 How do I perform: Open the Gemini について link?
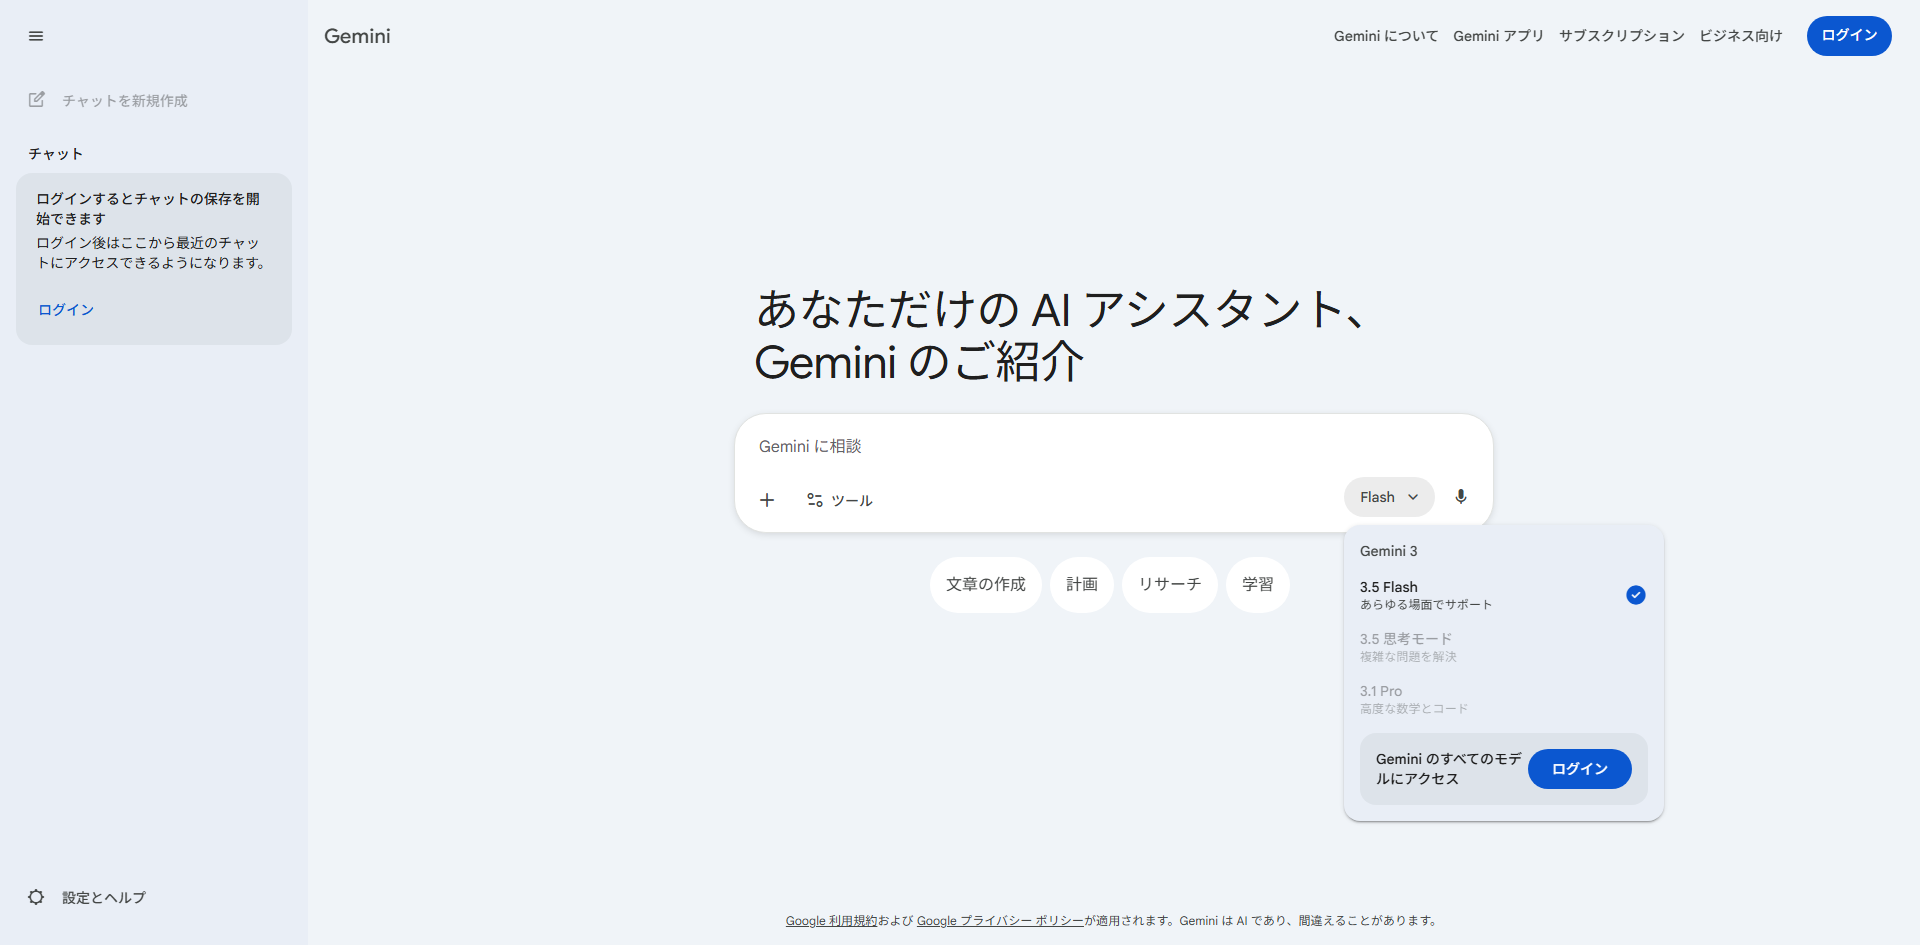point(1386,36)
